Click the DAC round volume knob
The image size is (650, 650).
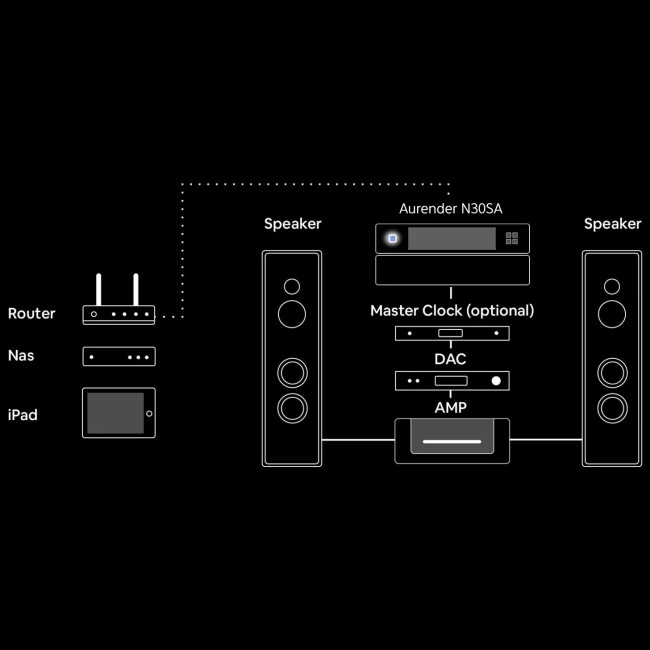click(496, 381)
